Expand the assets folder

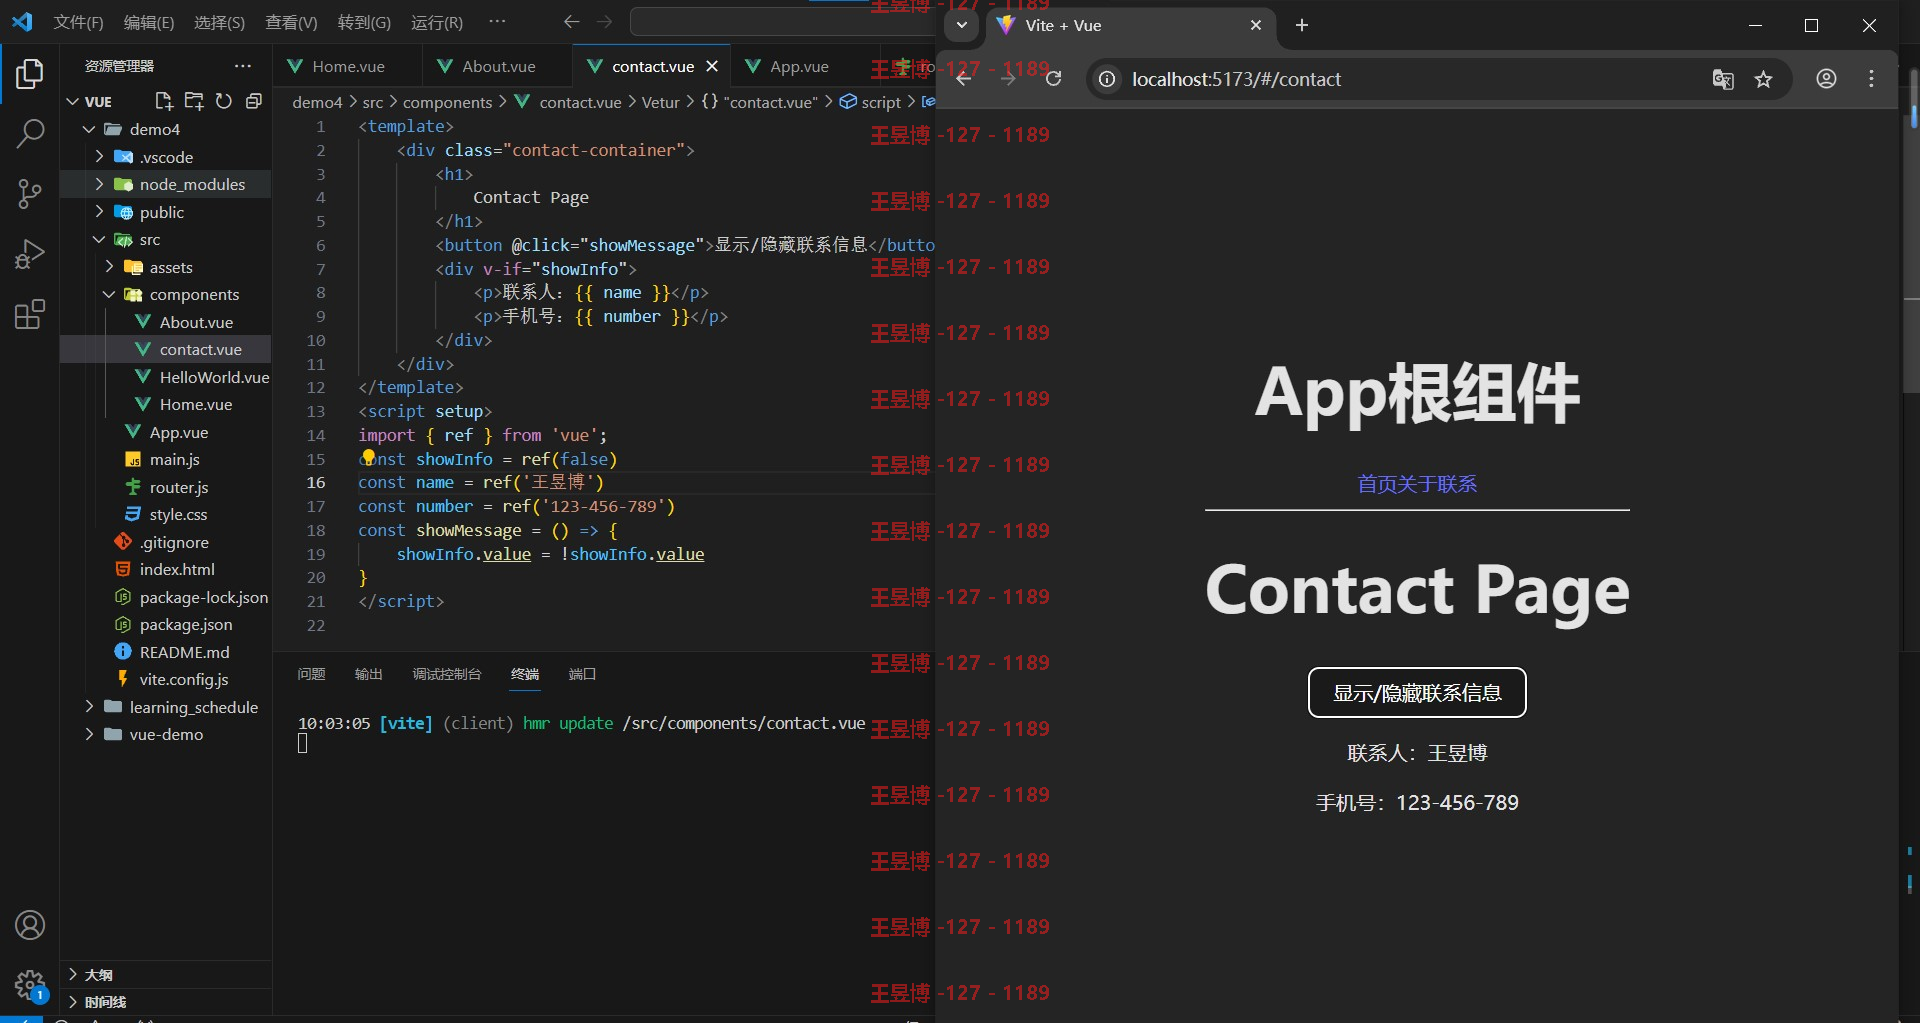tap(109, 267)
